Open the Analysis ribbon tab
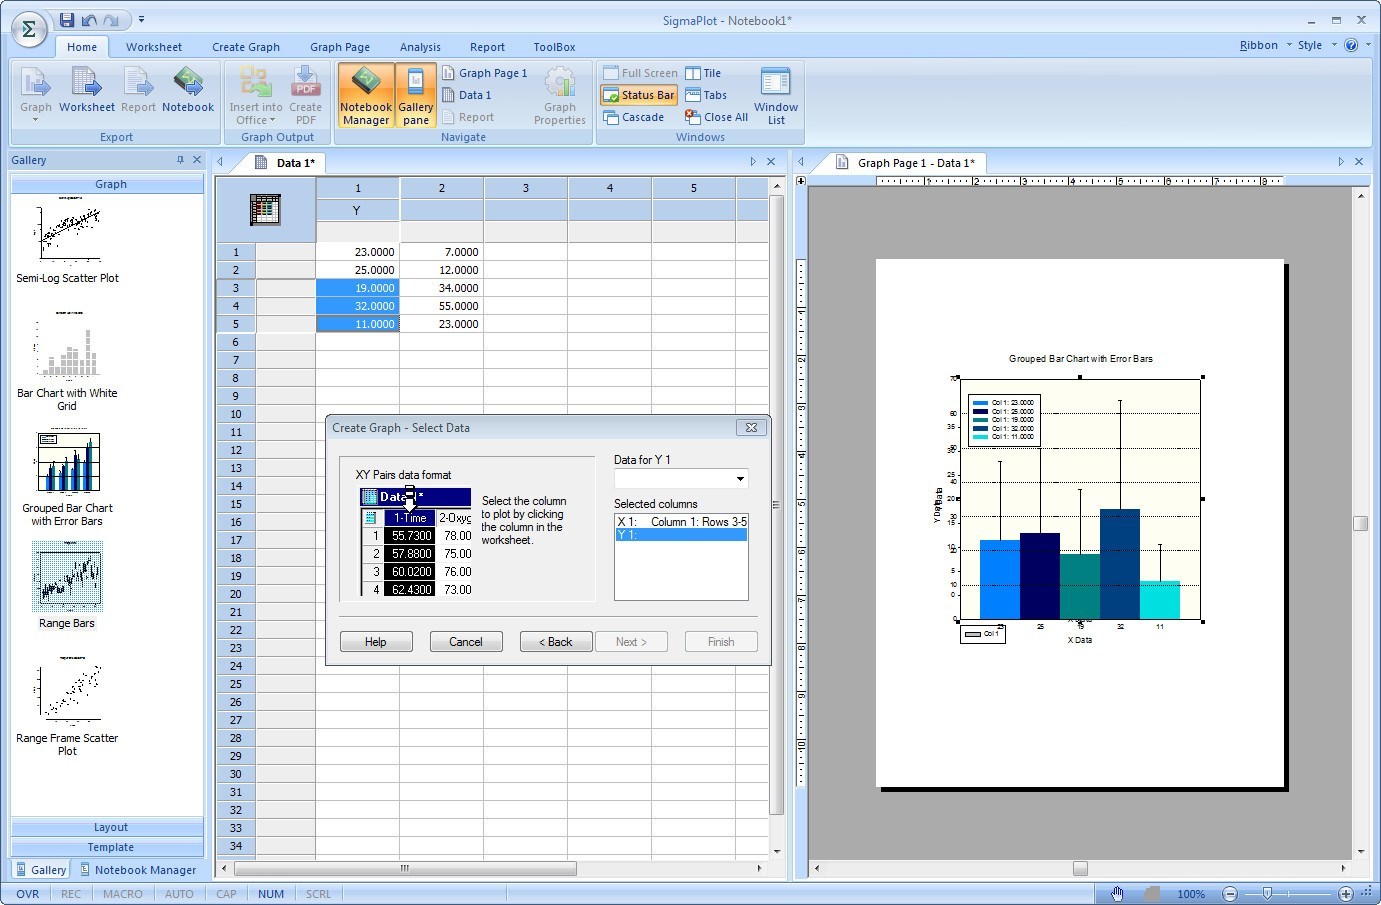Viewport: 1381px width, 905px height. click(x=420, y=47)
